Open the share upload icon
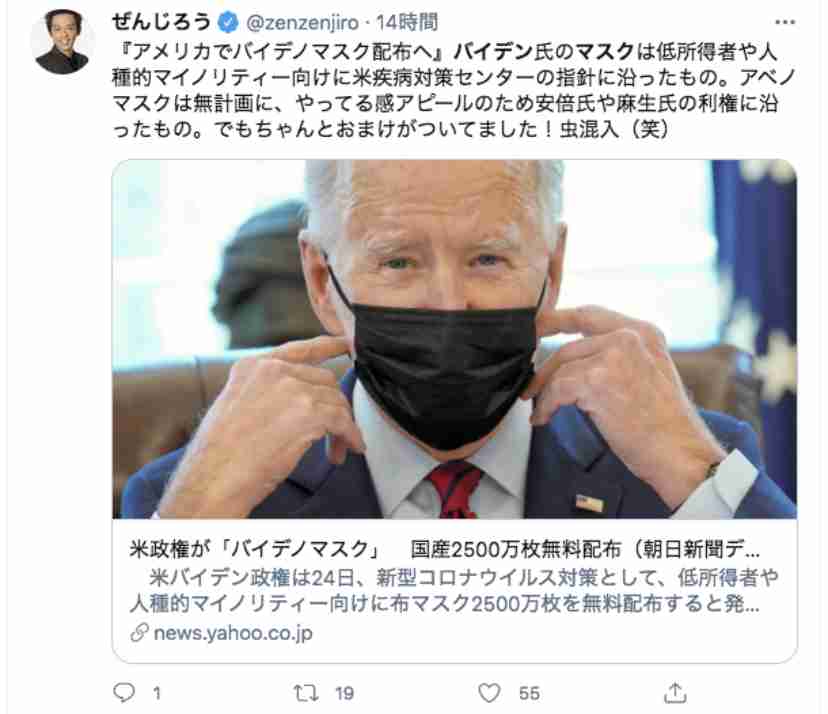828x714 pixels. point(675,693)
